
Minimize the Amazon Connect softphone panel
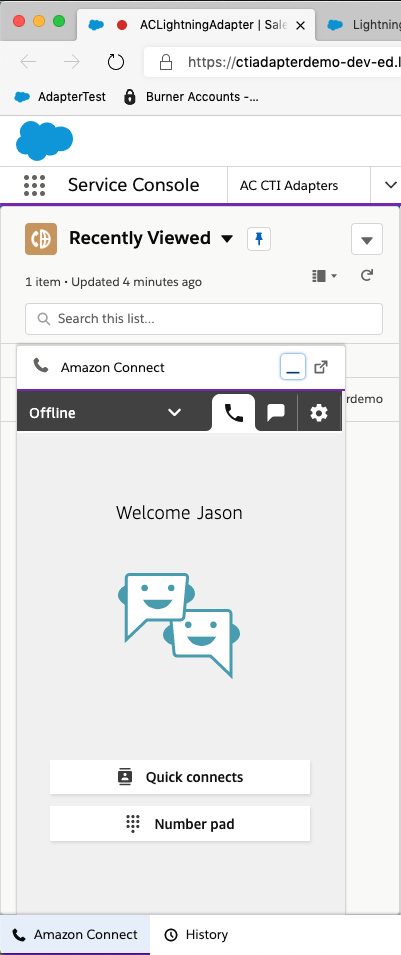(293, 367)
